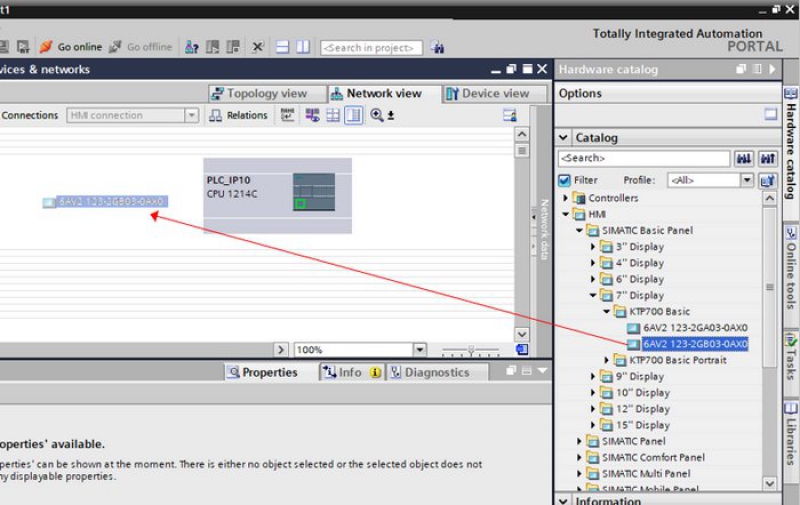Click the Search in project field
Viewport: 800px width, 505px height.
[371, 47]
